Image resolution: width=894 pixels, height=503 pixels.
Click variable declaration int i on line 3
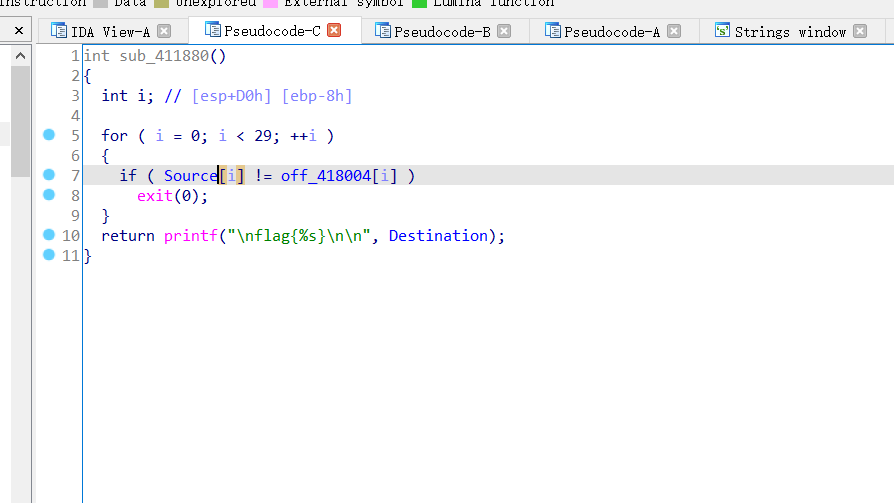pos(128,96)
